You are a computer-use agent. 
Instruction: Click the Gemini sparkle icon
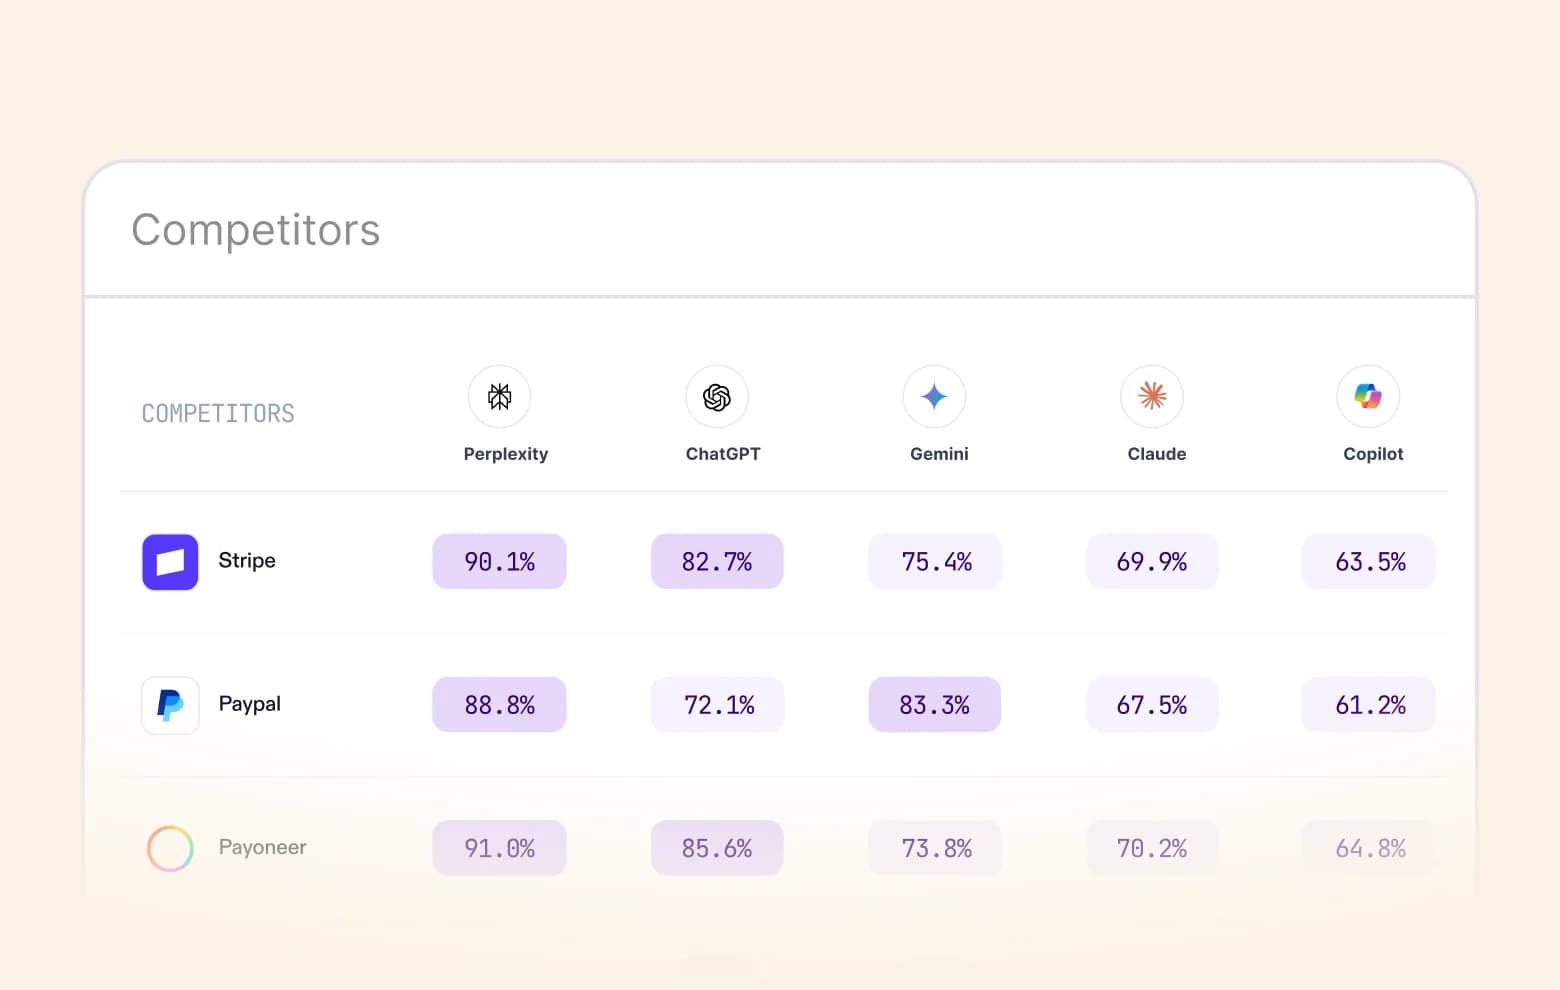(x=934, y=397)
